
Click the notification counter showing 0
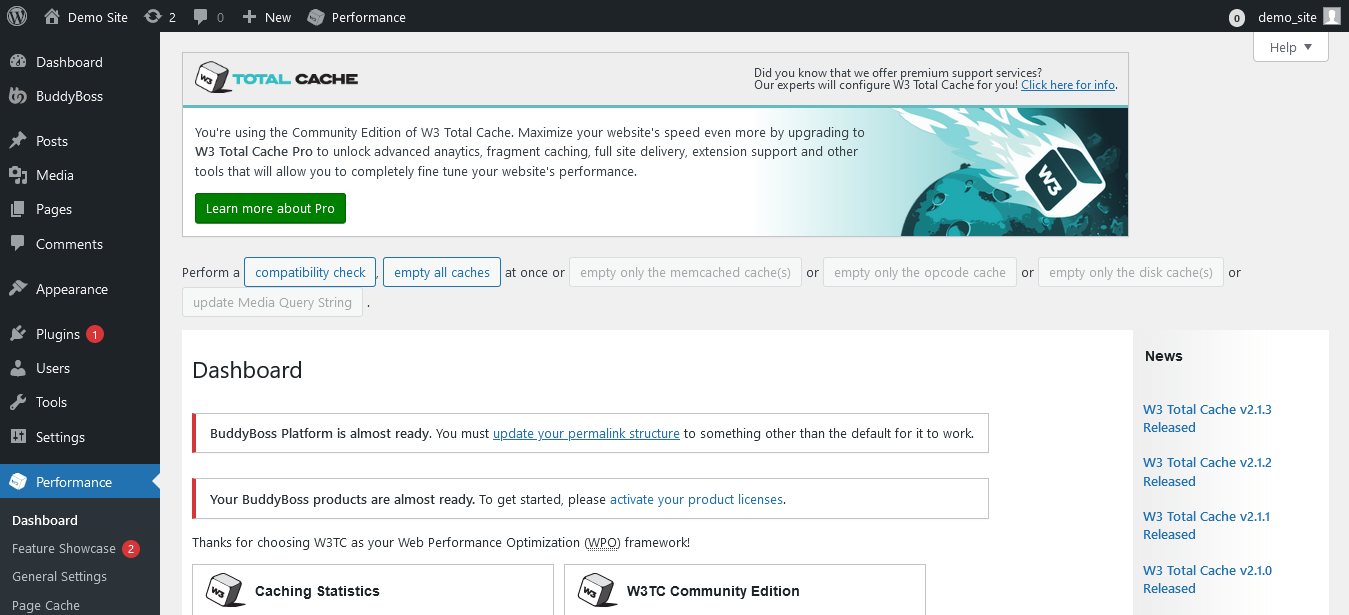1238,17
